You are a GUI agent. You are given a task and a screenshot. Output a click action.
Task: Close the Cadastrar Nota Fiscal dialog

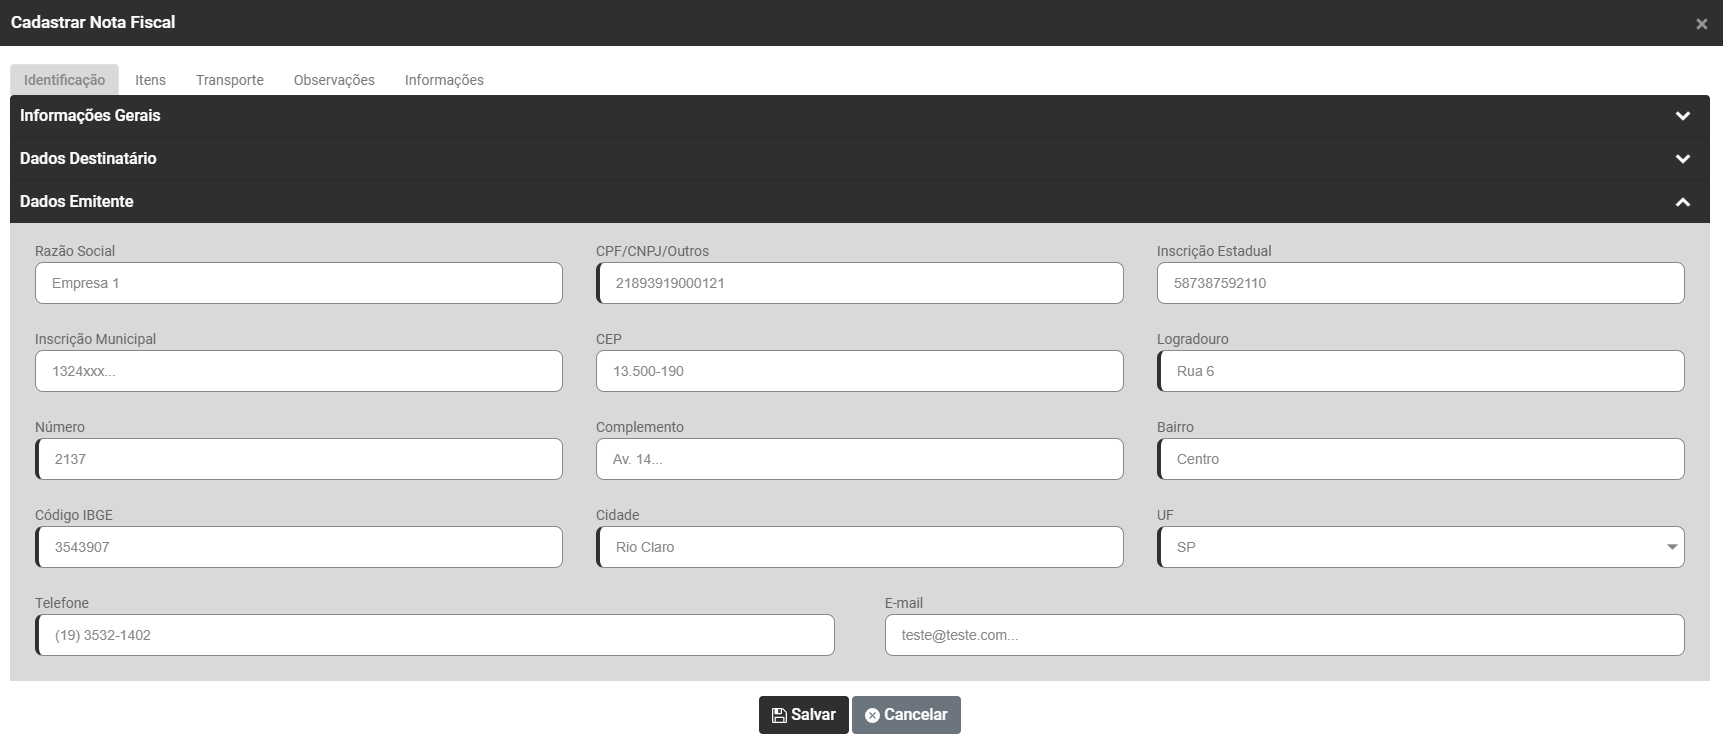point(1701,24)
